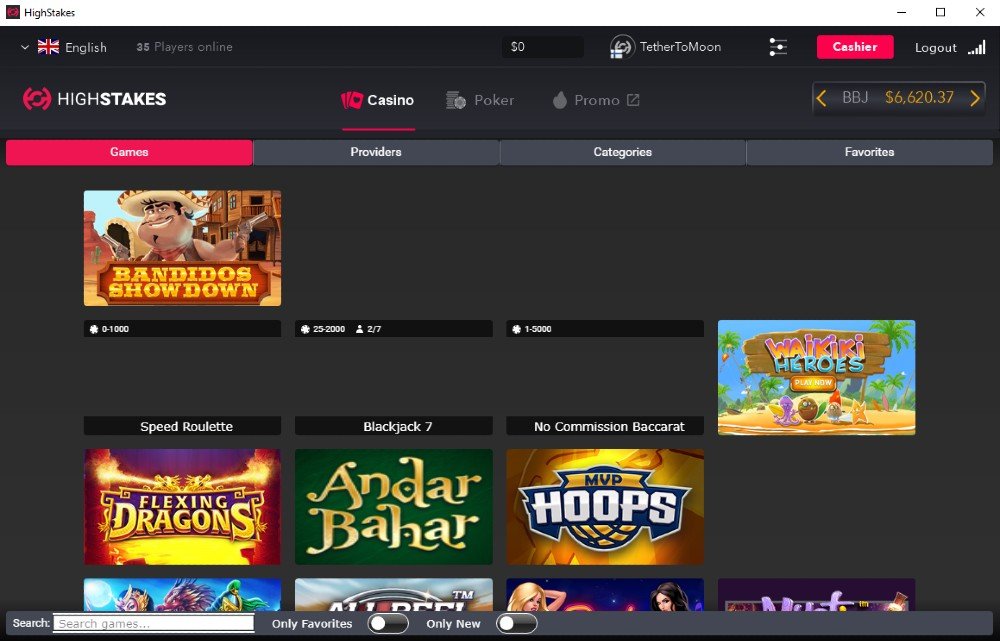Focus the Search games input field

coord(154,624)
